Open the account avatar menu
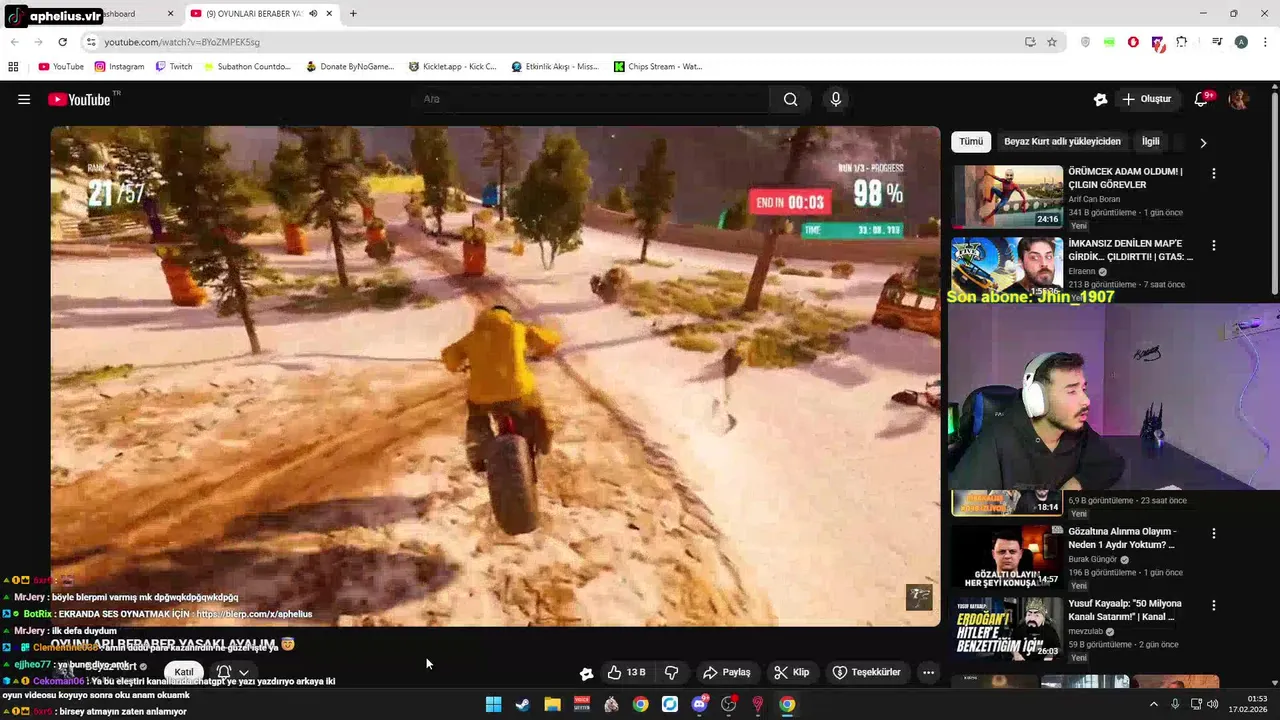This screenshot has height=720, width=1280. 1238,99
